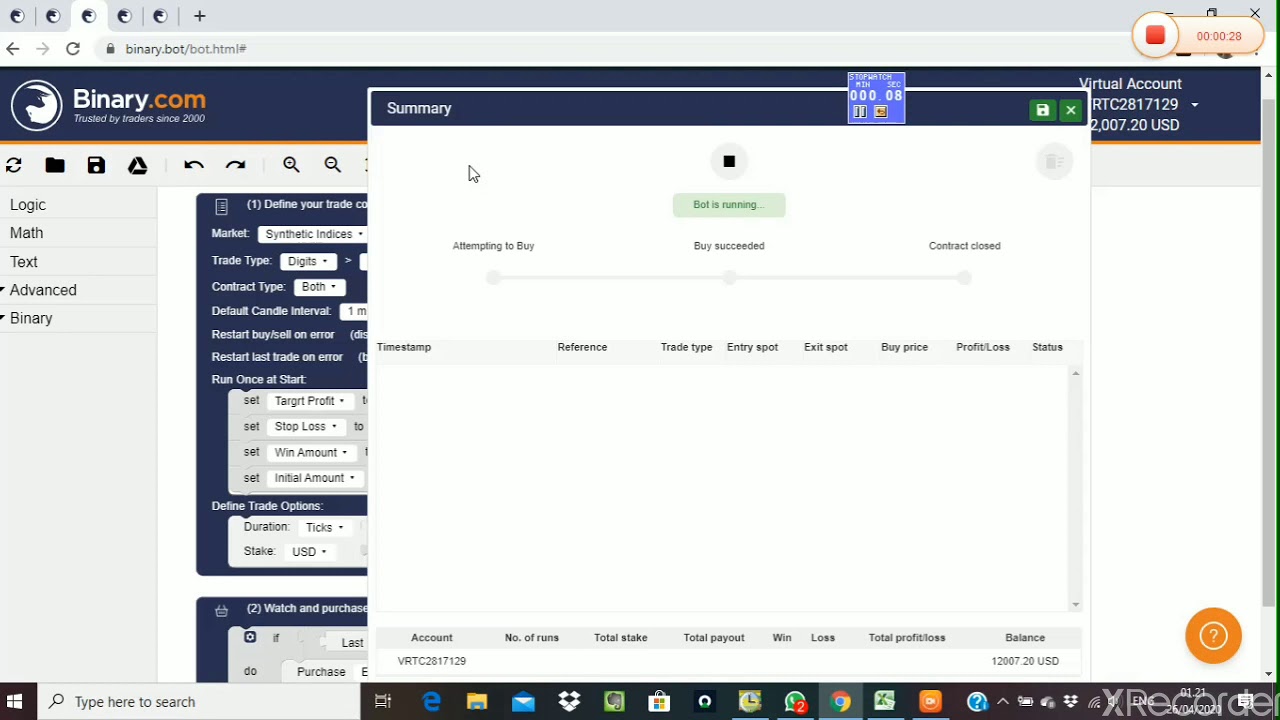The image size is (1280, 720).
Task: Open the Synthetic Indices market dropdown
Action: [x=314, y=234]
